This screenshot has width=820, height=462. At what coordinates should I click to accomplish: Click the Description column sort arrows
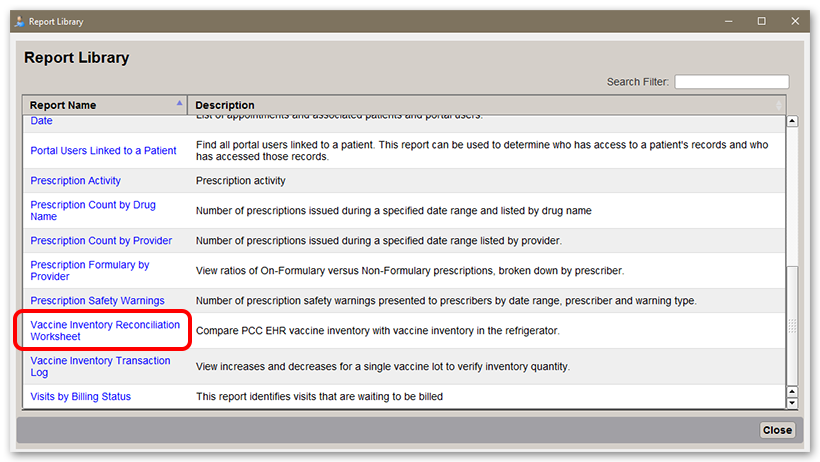pos(779,105)
